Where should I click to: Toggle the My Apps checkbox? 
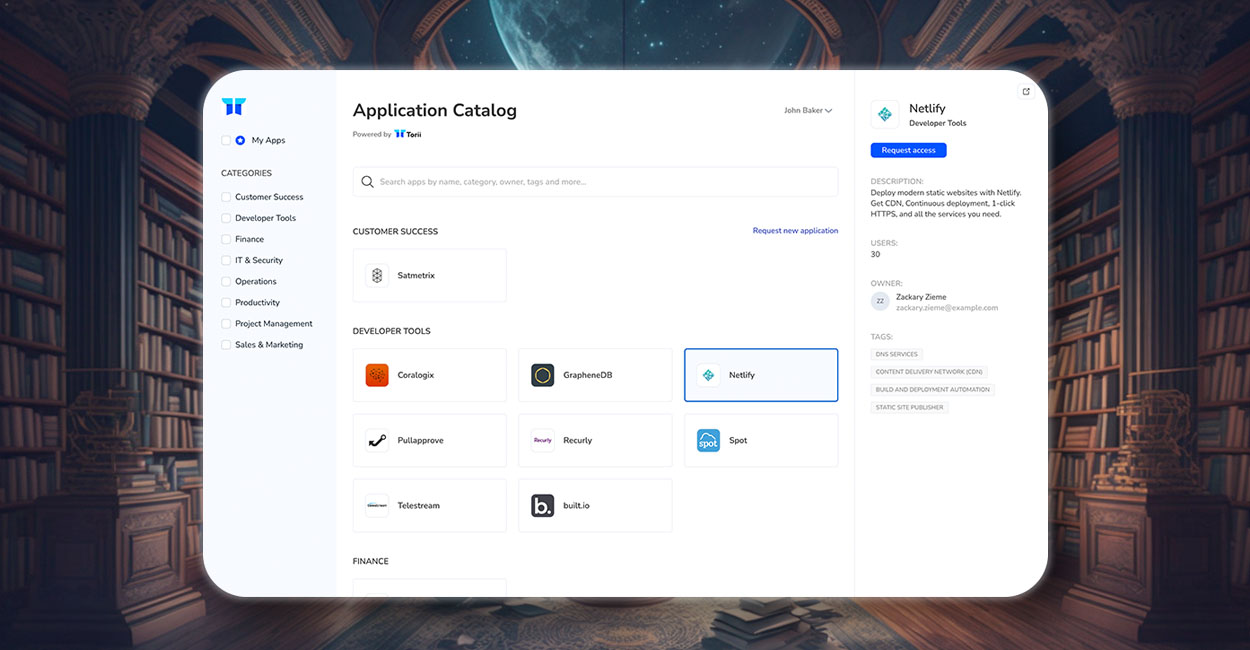pos(226,140)
